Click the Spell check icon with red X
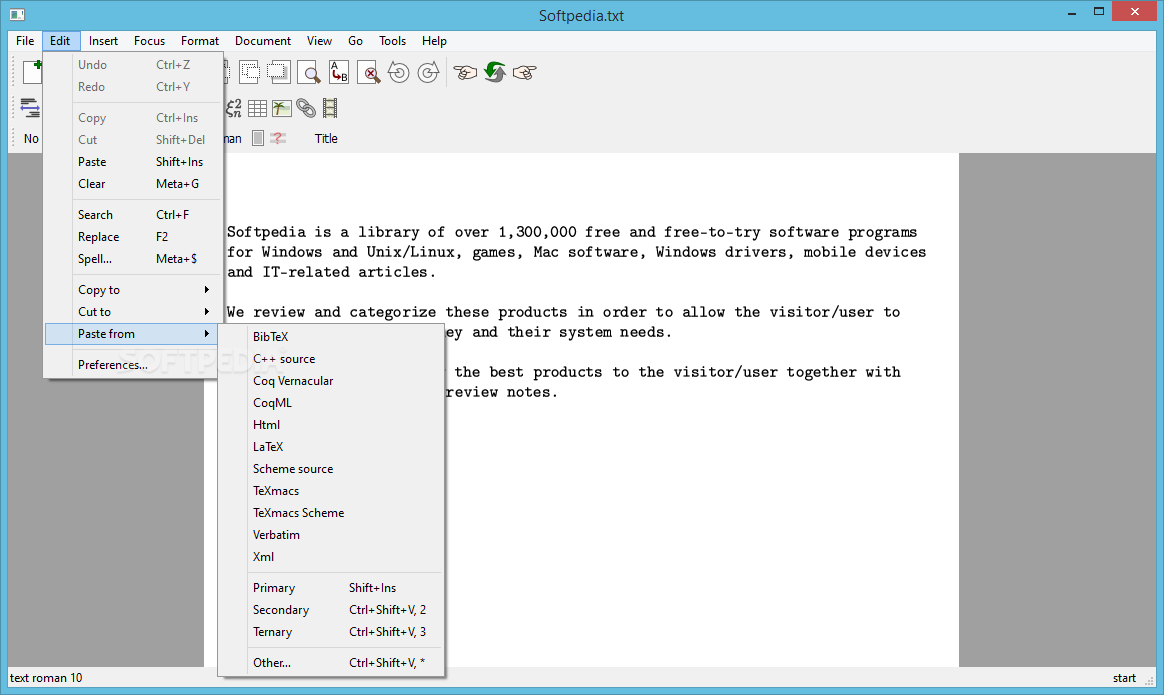1164x695 pixels. pyautogui.click(x=368, y=72)
